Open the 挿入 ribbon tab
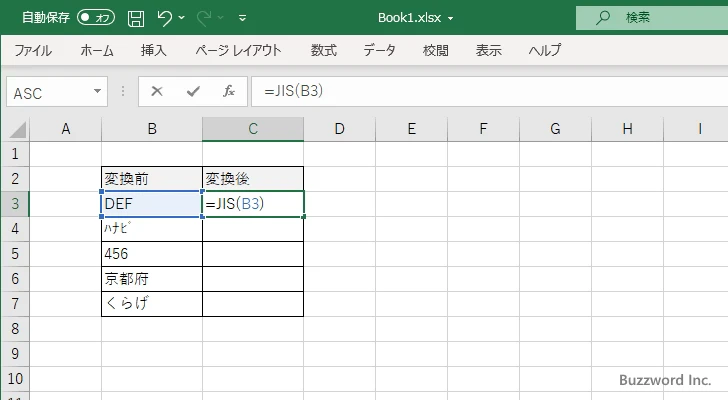Viewport: 728px width, 400px height. [x=154, y=50]
